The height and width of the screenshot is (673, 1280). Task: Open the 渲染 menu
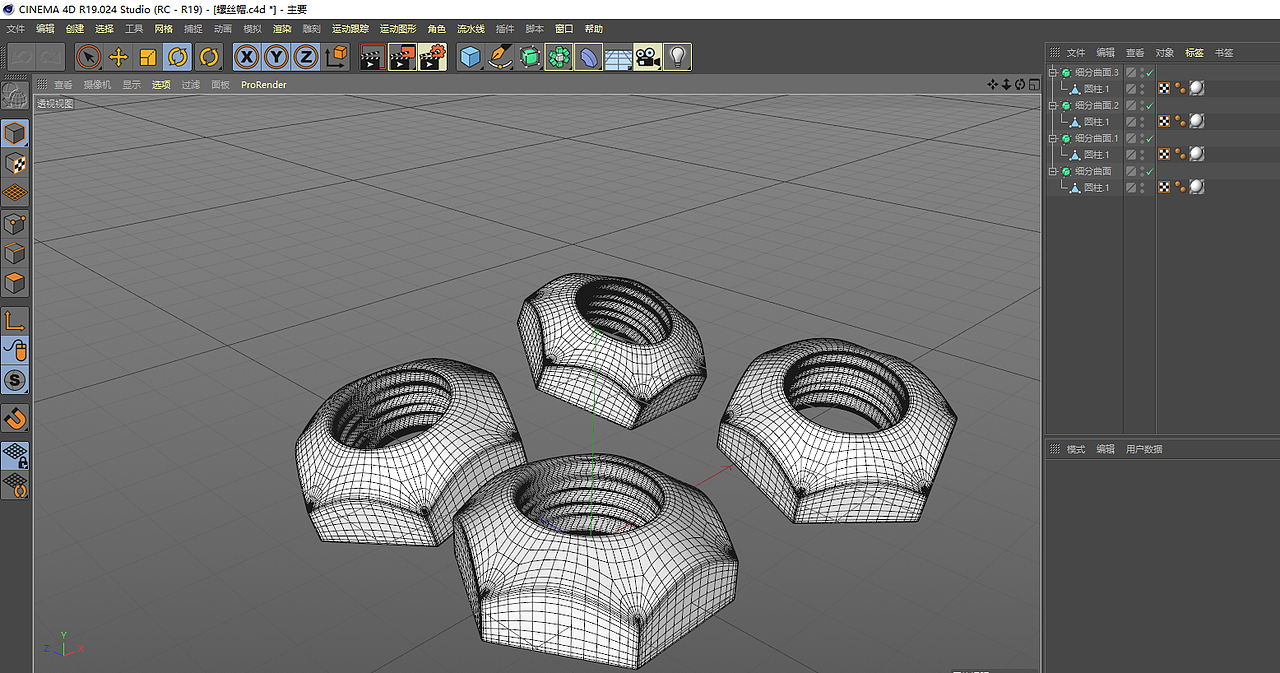tap(281, 28)
